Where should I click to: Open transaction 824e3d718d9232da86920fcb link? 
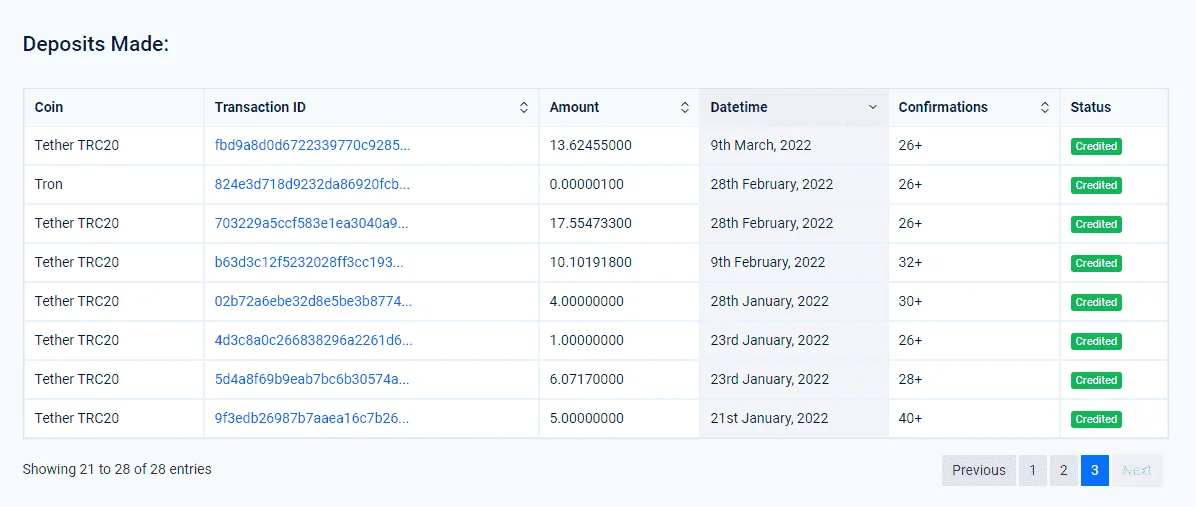[x=312, y=185]
